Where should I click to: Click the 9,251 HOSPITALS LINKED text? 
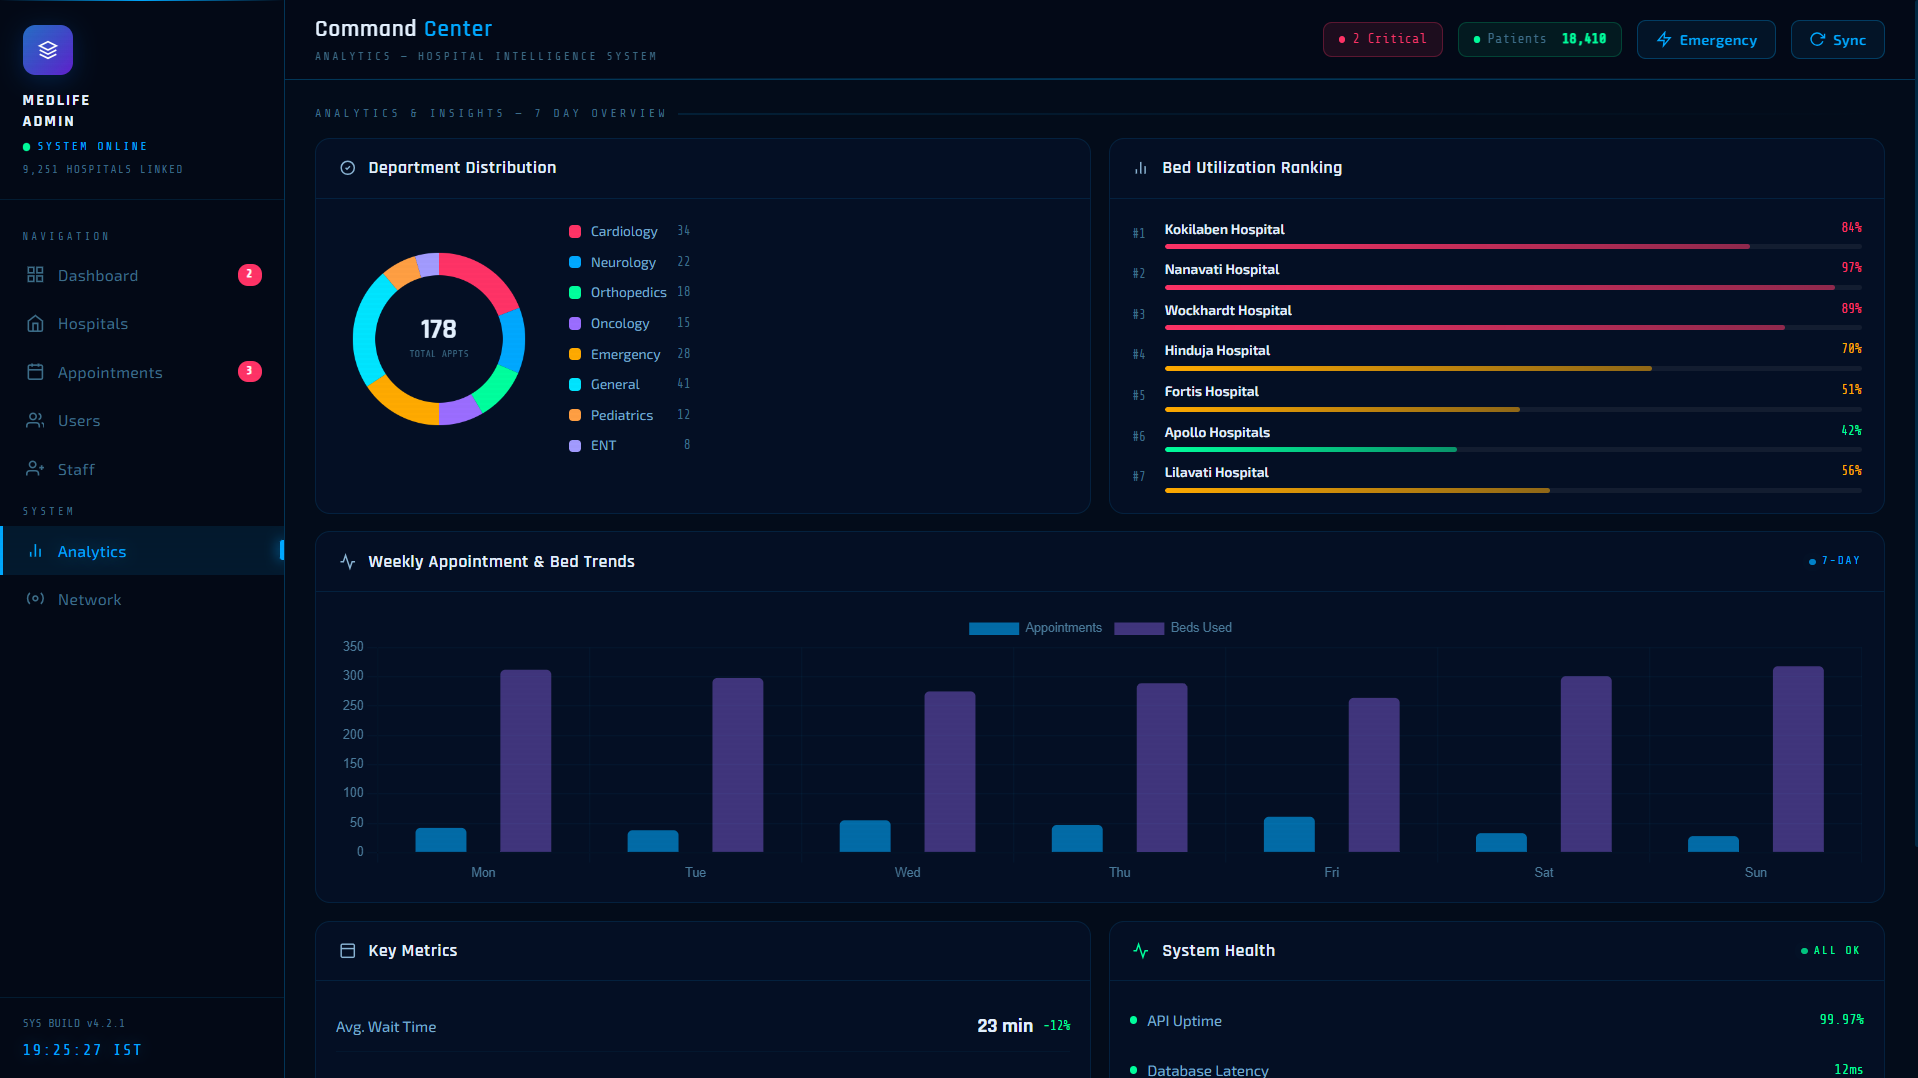[103, 170]
